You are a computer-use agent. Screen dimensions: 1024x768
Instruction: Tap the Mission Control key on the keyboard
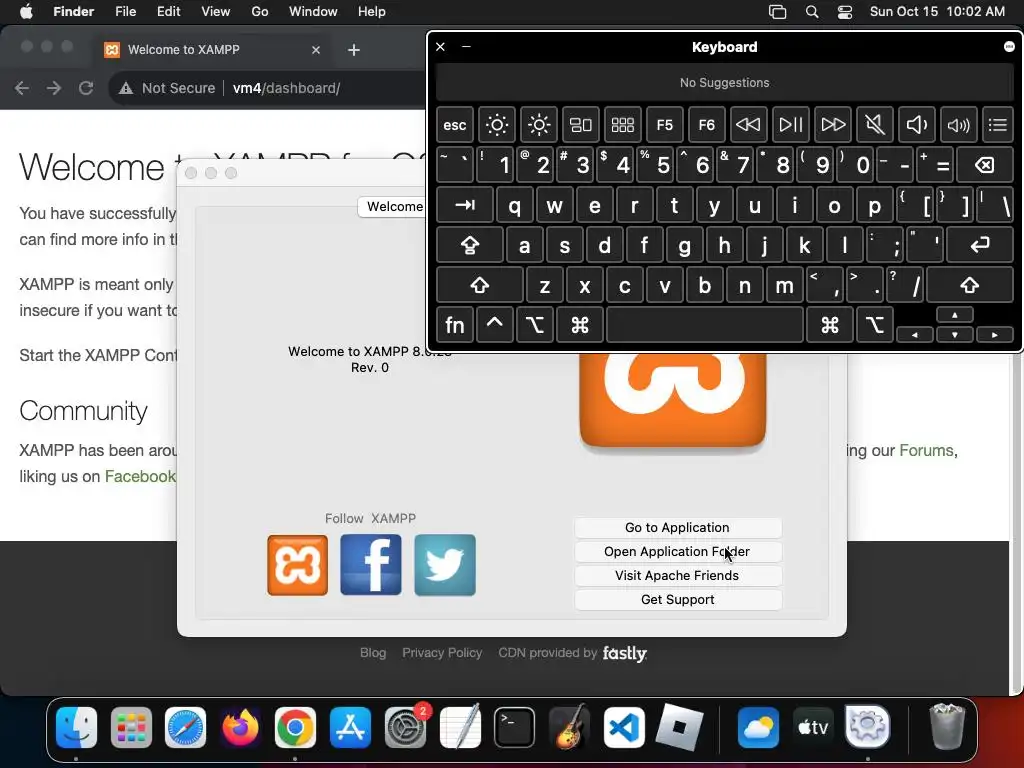[x=581, y=125]
